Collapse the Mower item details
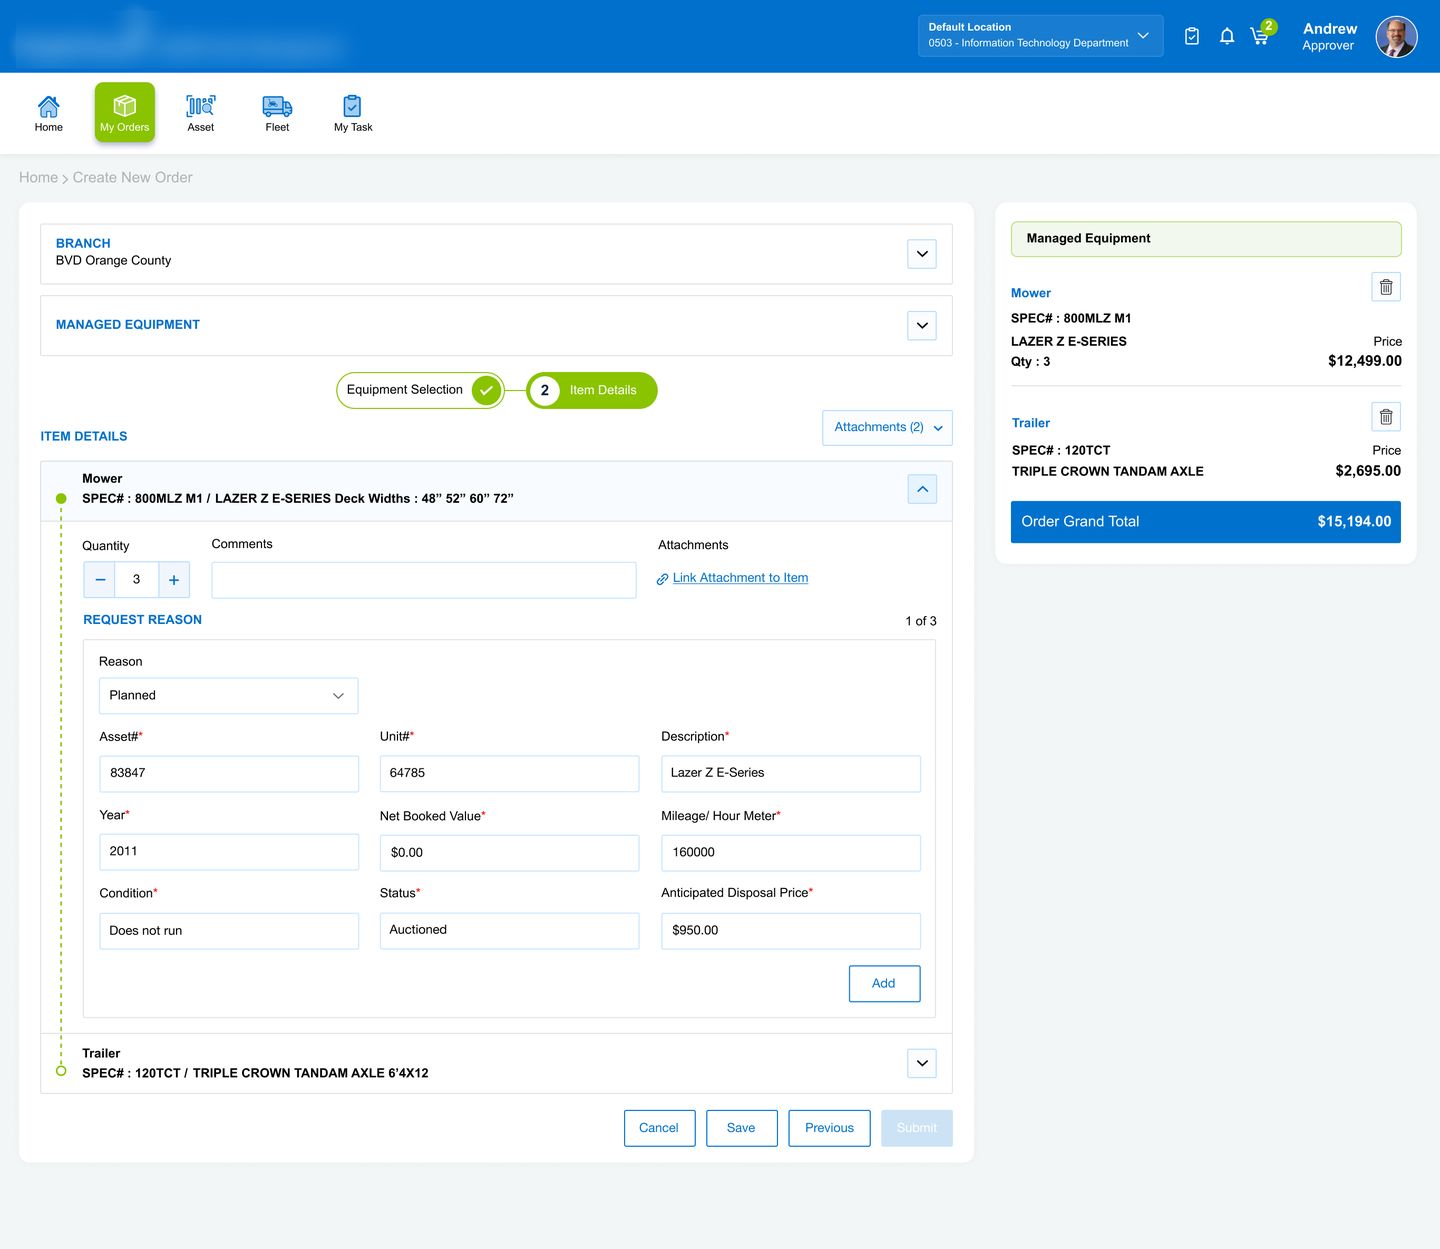1440x1249 pixels. click(922, 489)
